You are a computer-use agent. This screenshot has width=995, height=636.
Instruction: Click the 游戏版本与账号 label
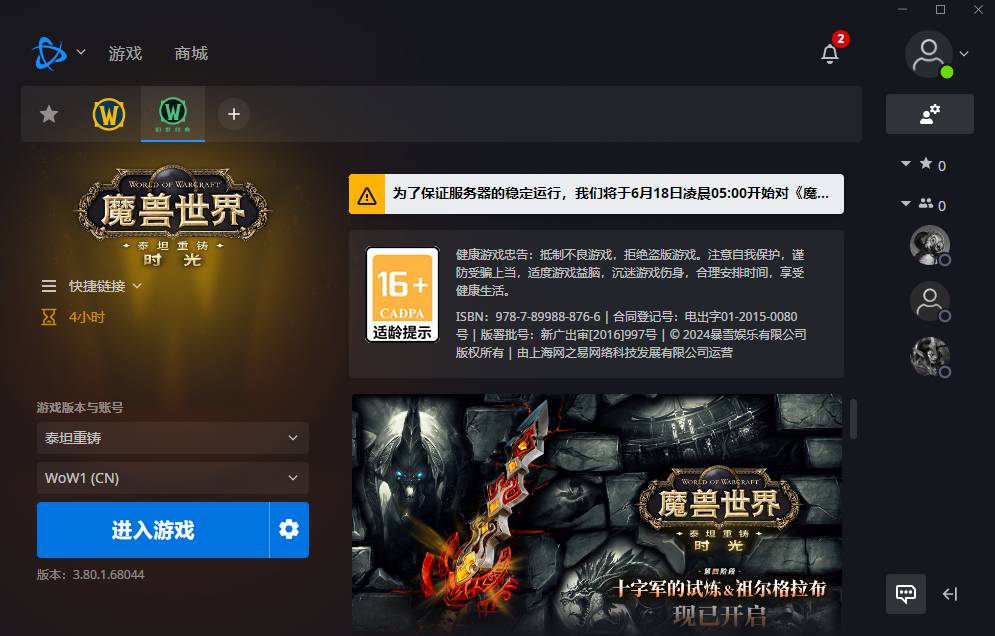click(x=80, y=407)
